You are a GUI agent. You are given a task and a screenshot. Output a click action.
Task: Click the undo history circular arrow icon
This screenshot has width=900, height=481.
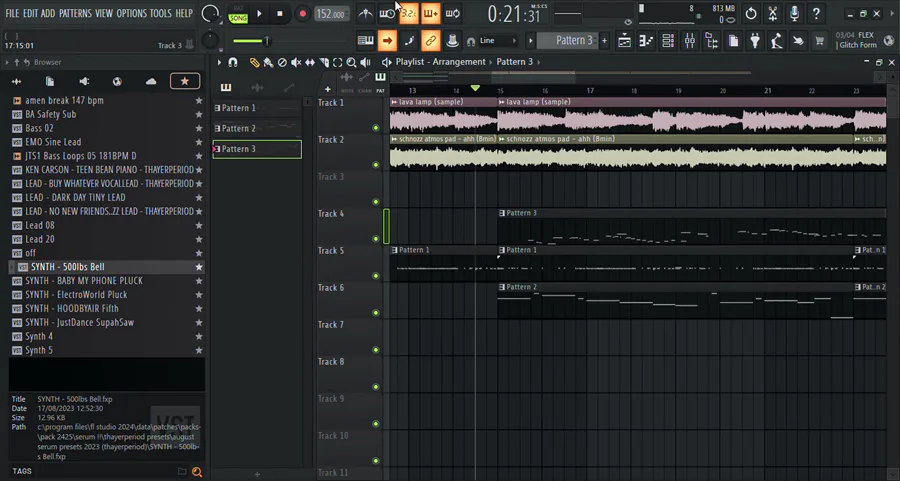(x=751, y=13)
